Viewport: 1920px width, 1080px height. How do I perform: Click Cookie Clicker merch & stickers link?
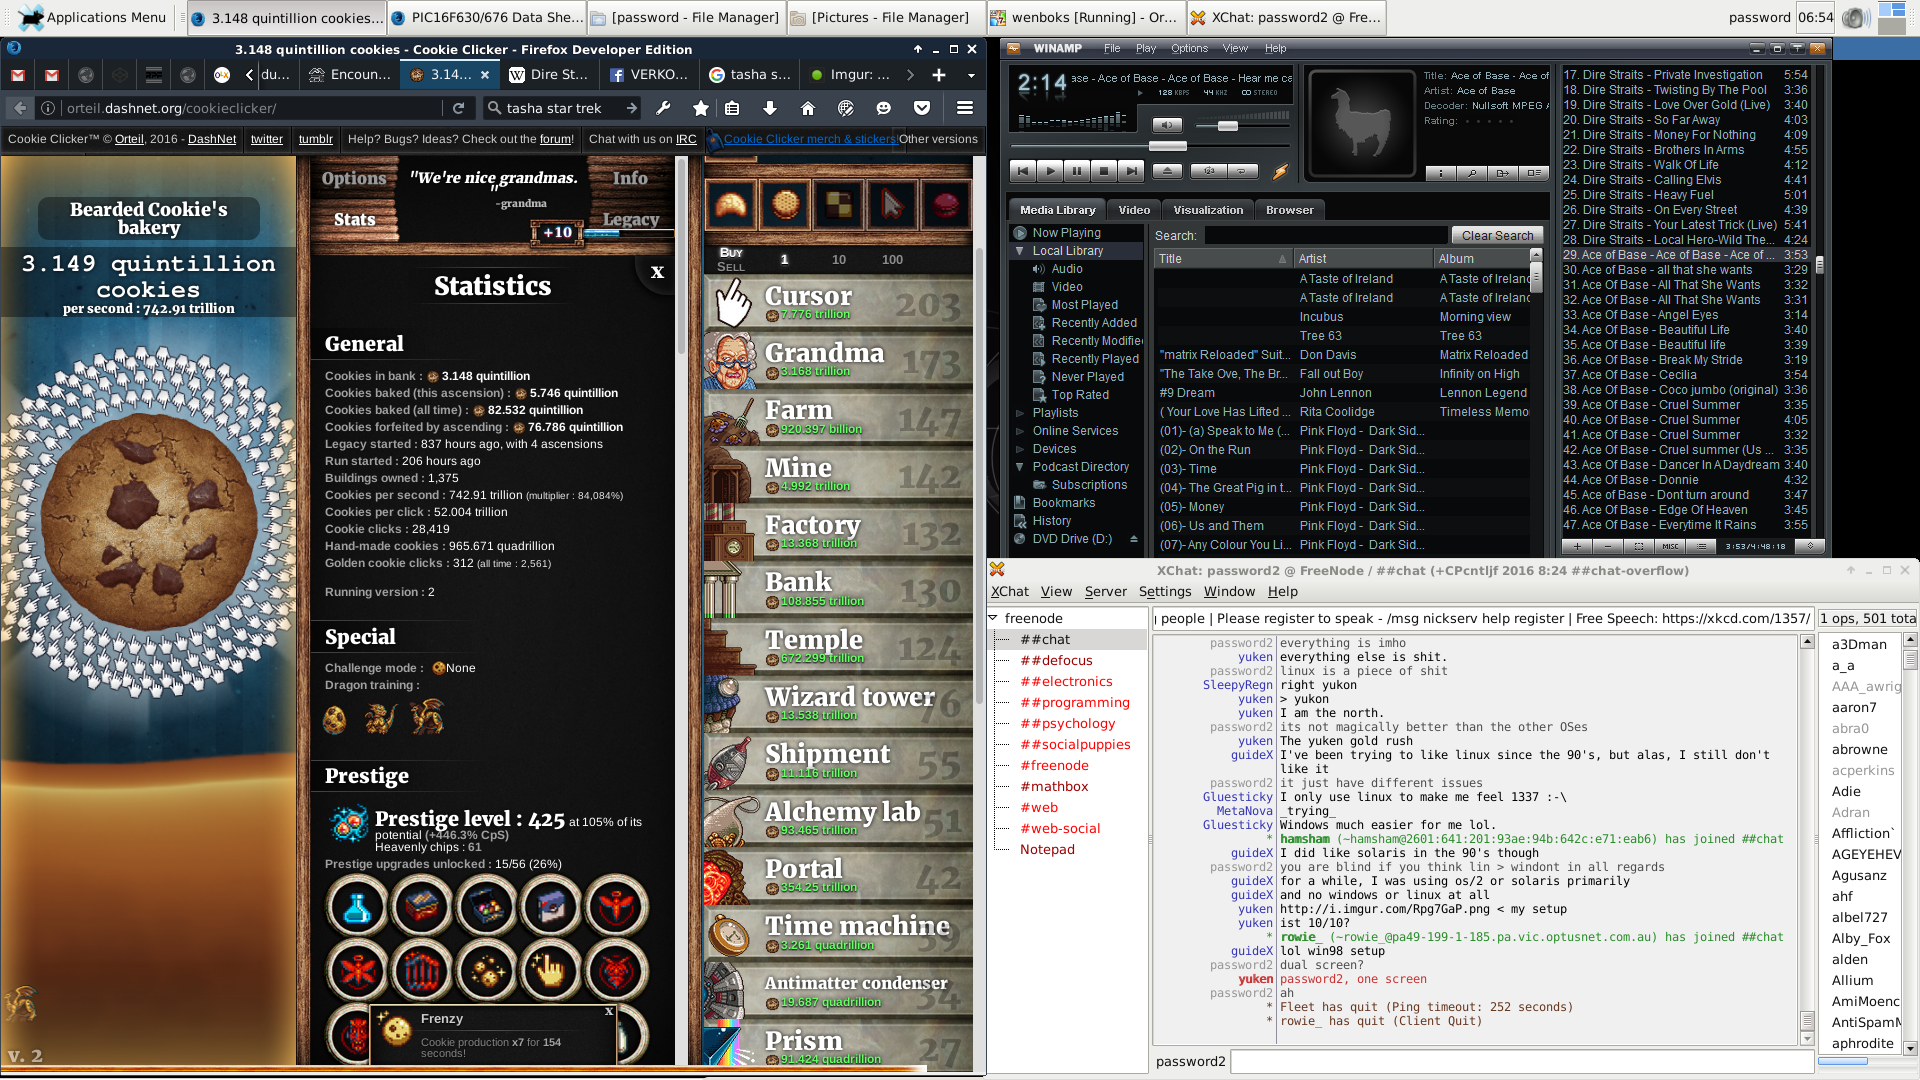click(809, 139)
